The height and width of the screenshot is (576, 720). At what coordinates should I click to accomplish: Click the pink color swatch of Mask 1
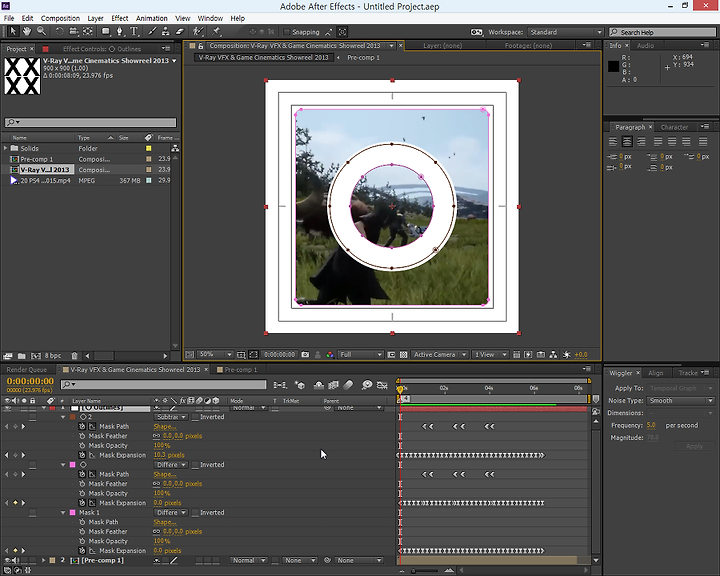[73, 513]
